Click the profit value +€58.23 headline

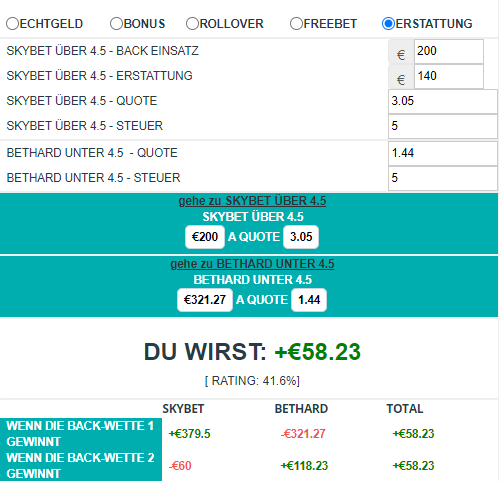point(317,352)
